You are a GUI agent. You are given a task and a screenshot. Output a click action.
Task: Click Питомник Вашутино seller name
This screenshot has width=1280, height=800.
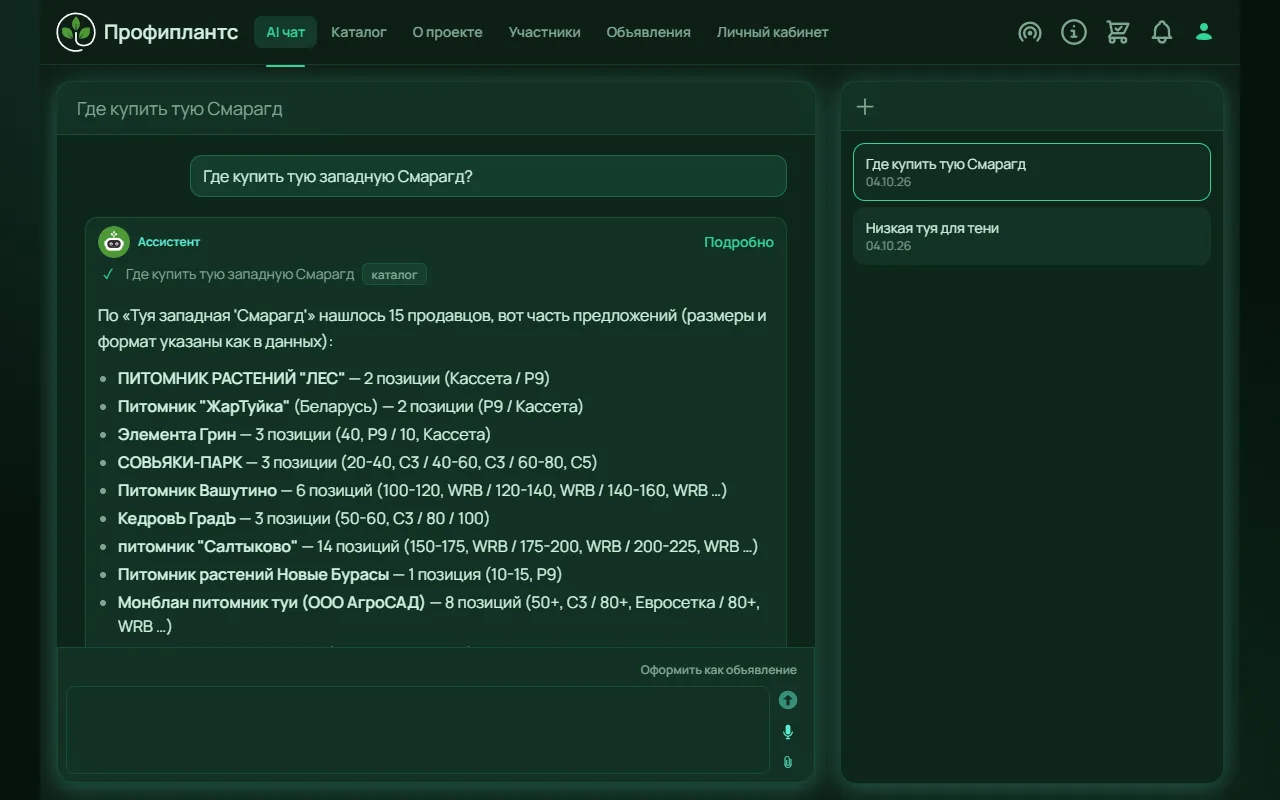click(x=197, y=490)
